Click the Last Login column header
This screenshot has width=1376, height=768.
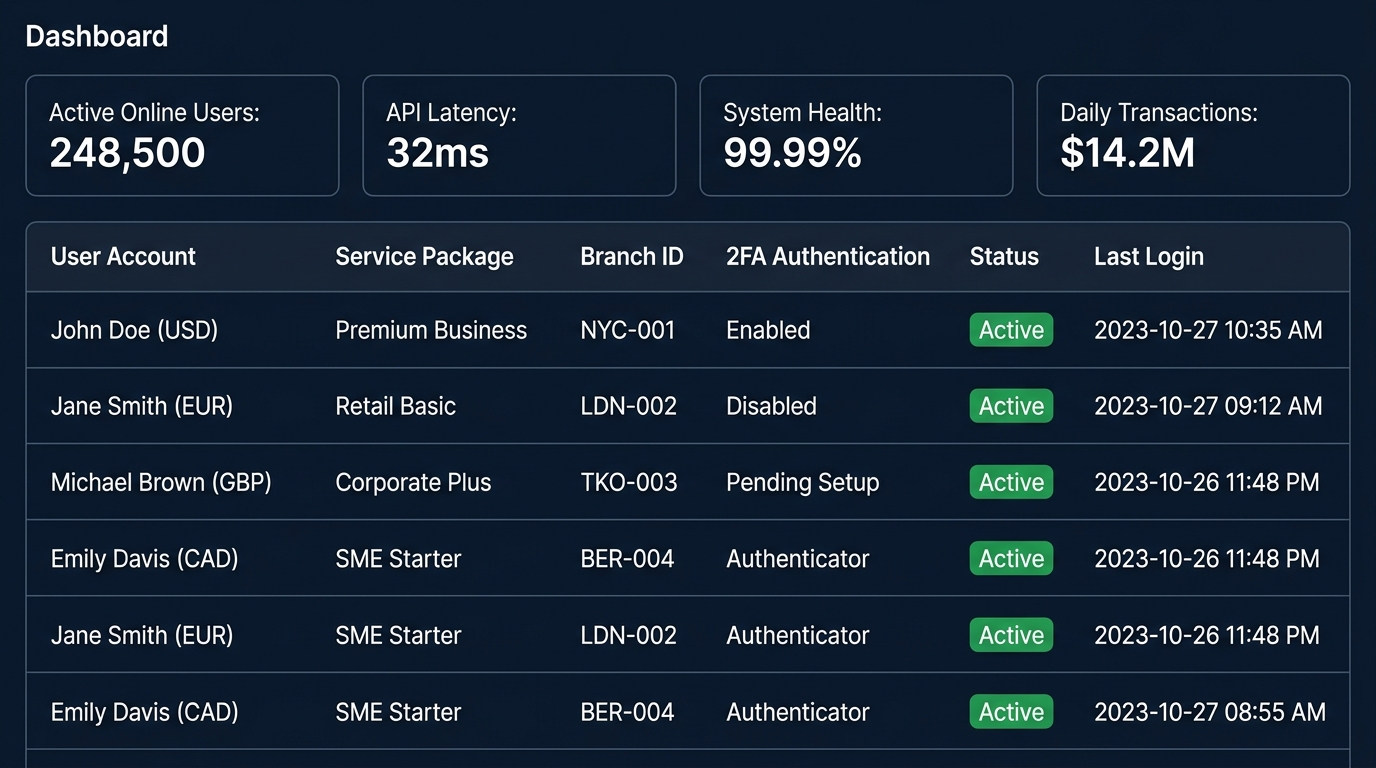tap(1148, 257)
